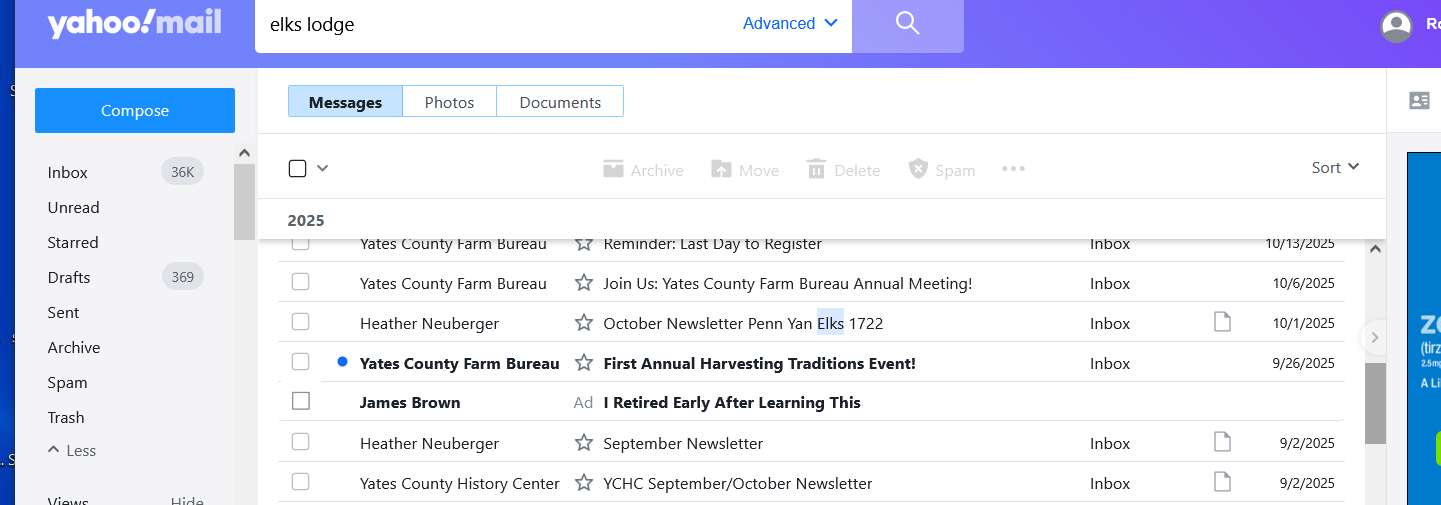Viewport: 1441px width, 505px height.
Task: Click sidebar scroll up arrow
Action: (x=244, y=153)
